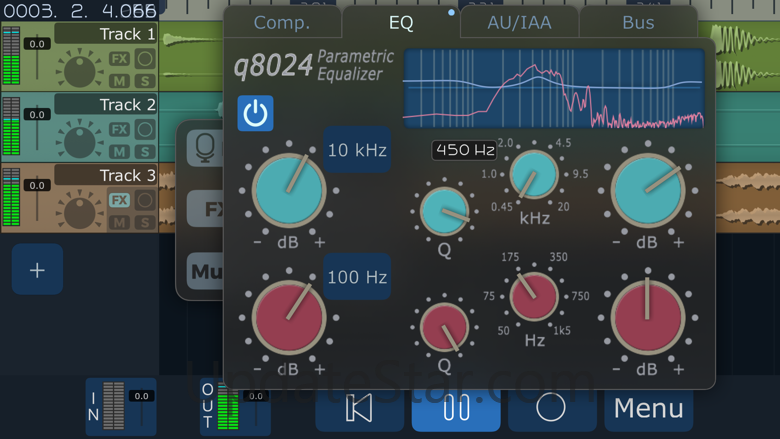The image size is (780, 439).
Task: Select the 10 kHz high shelf frequency
Action: [357, 150]
